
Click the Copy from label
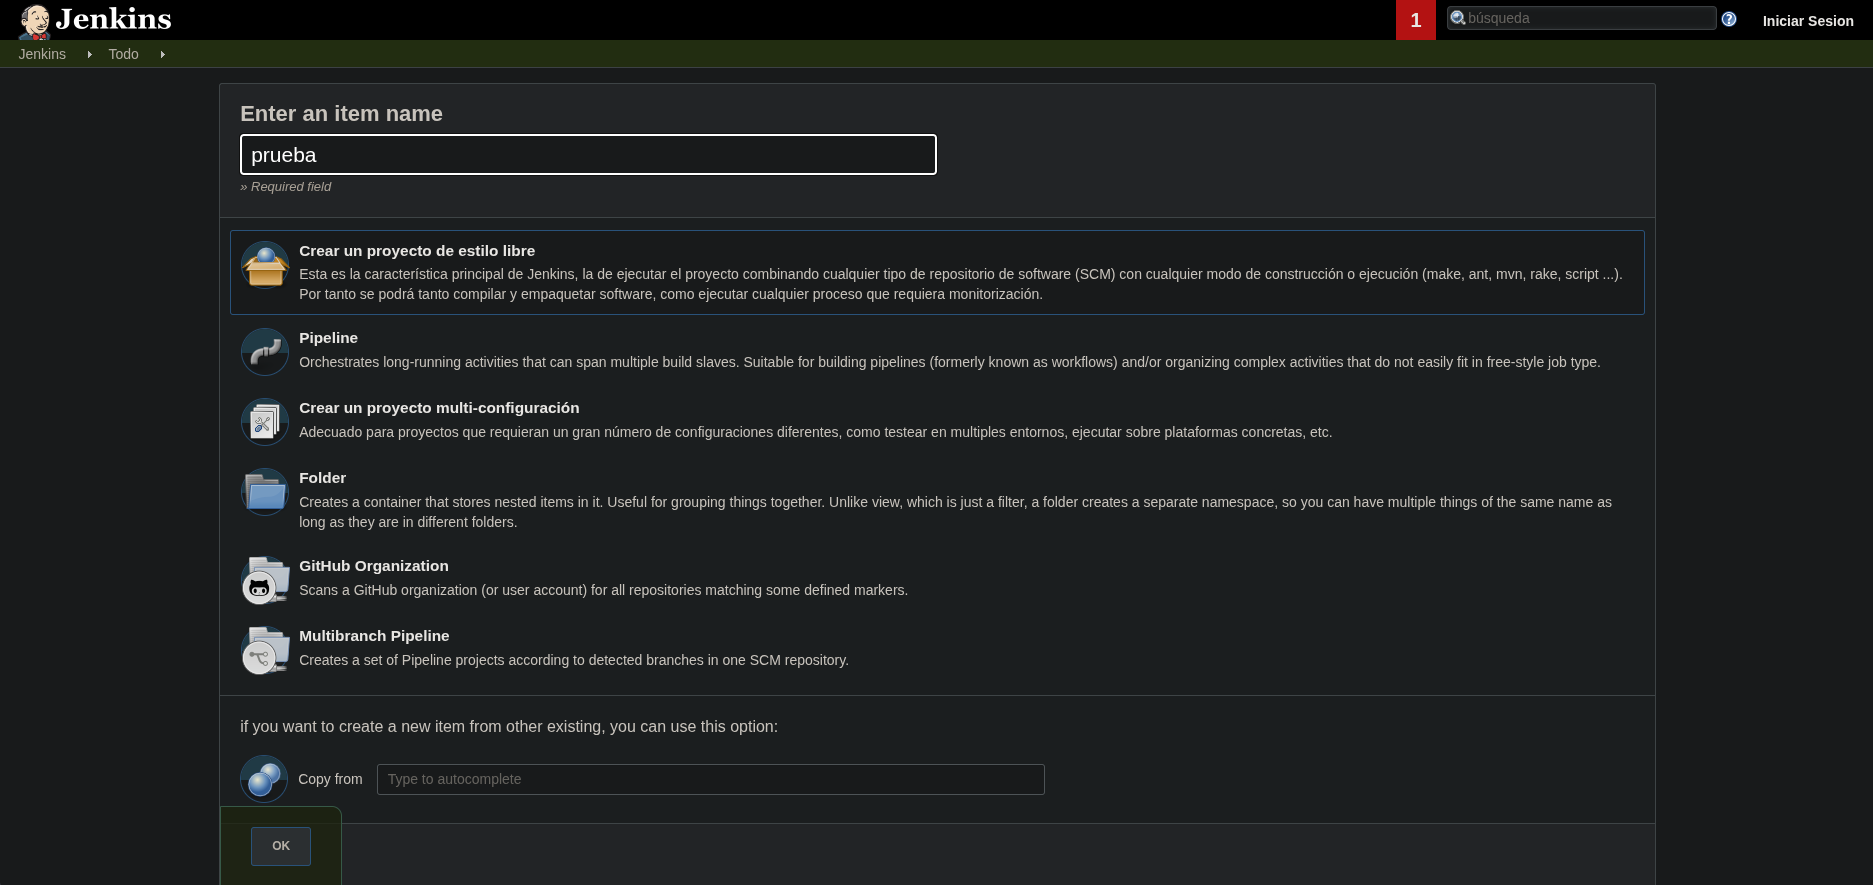[x=330, y=779]
